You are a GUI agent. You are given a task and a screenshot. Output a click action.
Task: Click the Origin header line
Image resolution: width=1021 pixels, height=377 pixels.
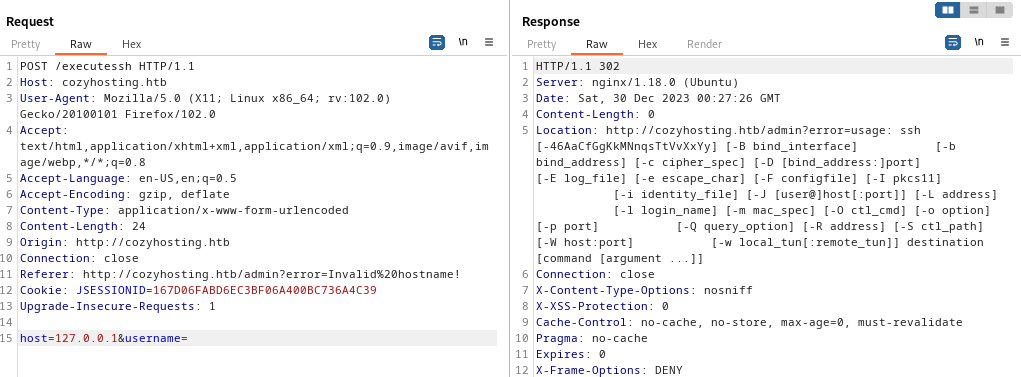click(x=124, y=242)
